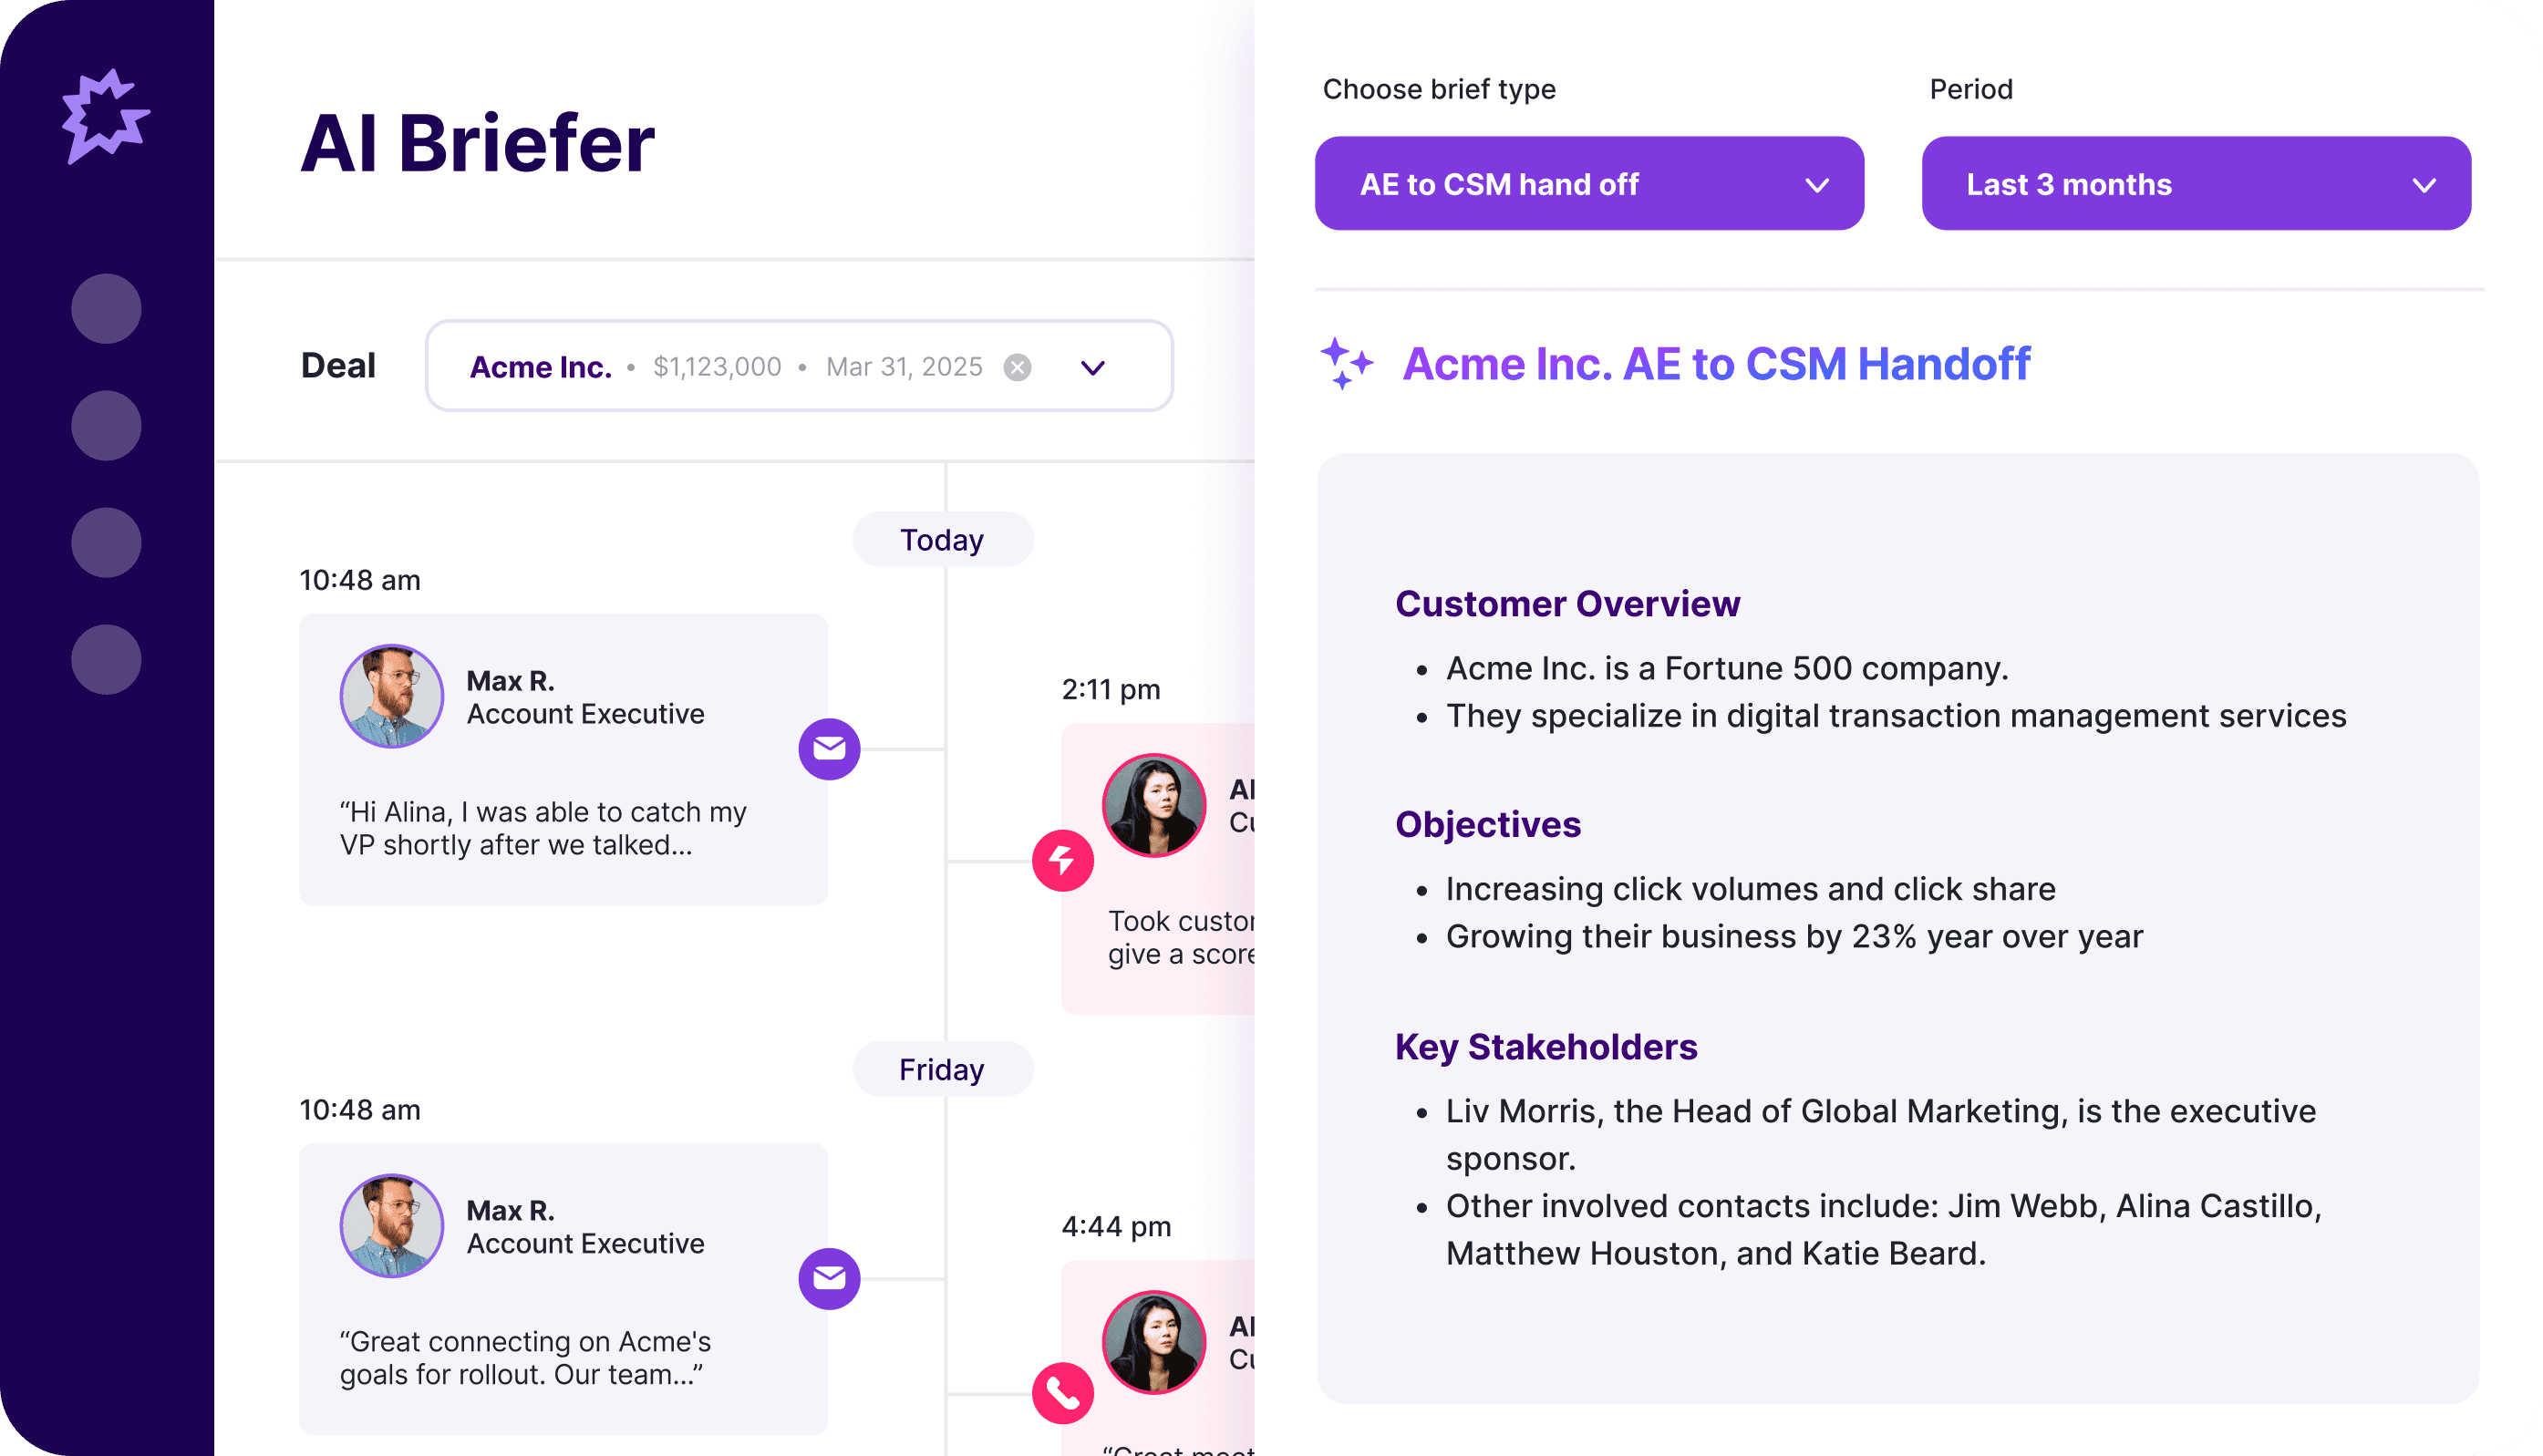Select the Today marker on the timeline
Viewport: 2543px width, 1456px height.
point(941,539)
